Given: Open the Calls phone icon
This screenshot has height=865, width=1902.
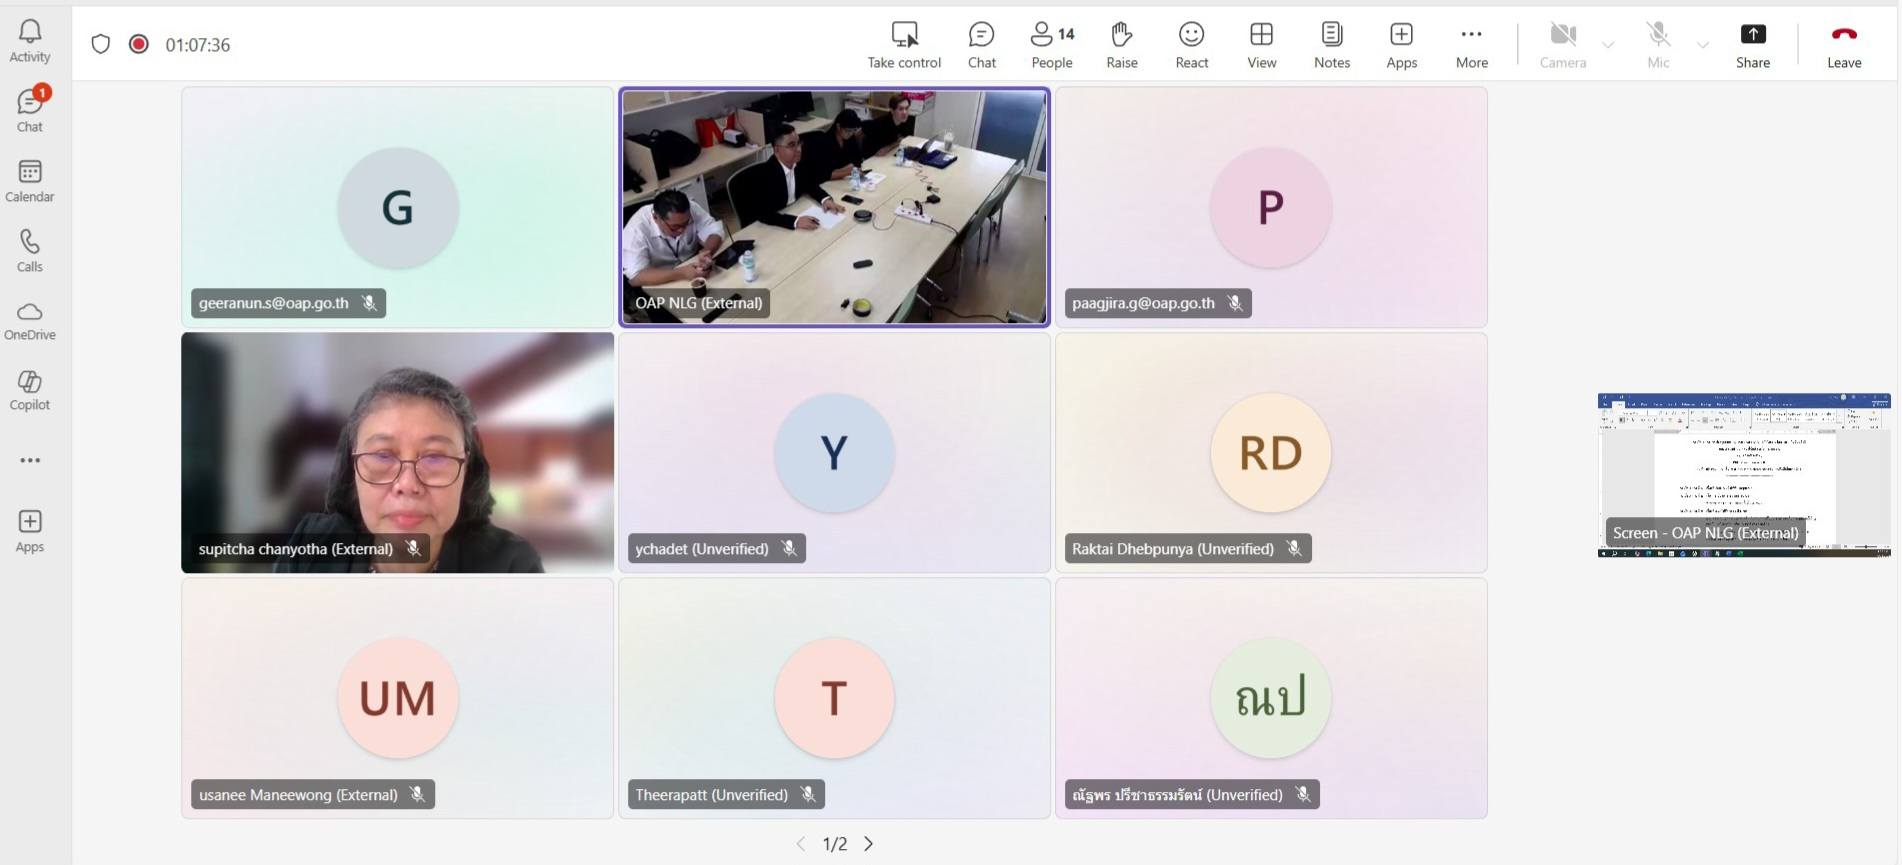Looking at the screenshot, I should click(x=30, y=251).
